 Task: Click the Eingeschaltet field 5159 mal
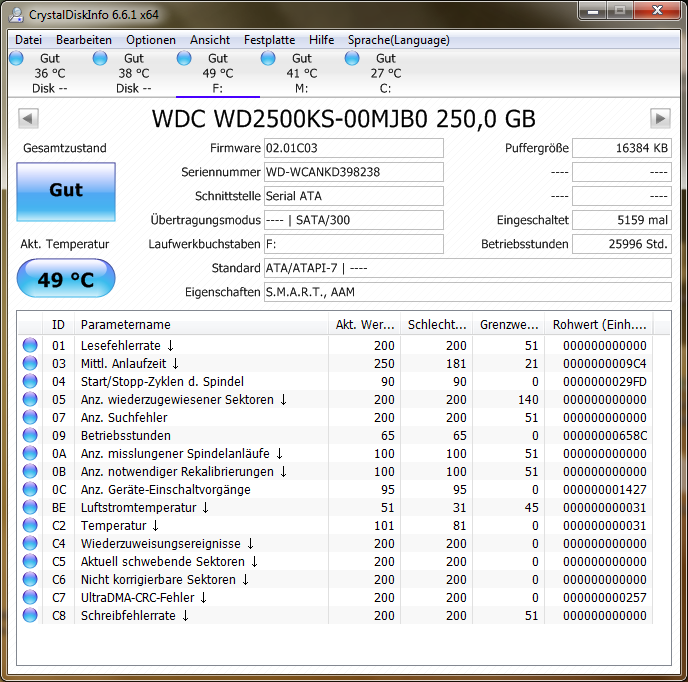622,220
